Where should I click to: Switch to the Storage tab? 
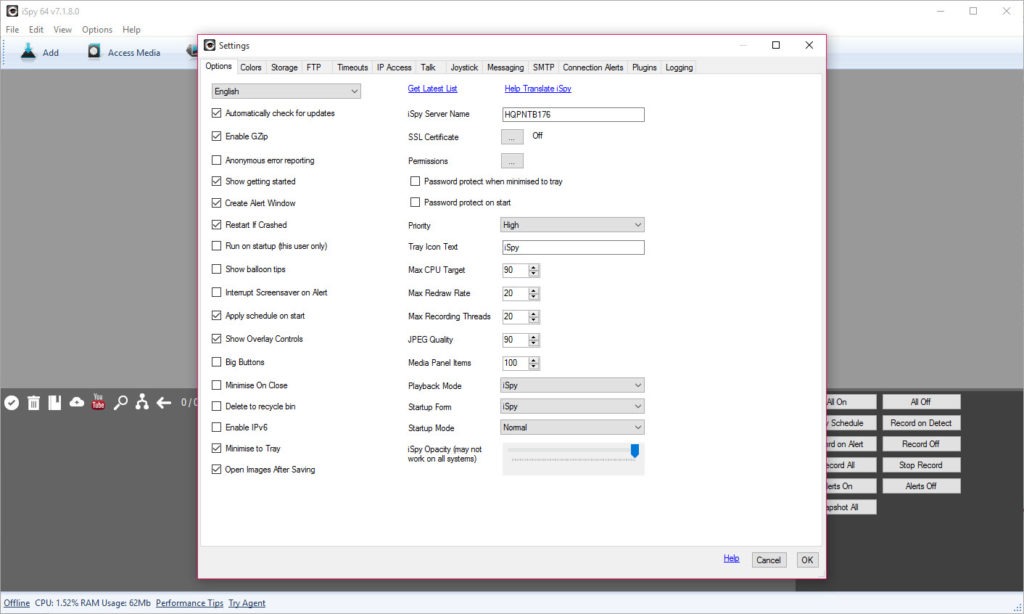pos(284,67)
